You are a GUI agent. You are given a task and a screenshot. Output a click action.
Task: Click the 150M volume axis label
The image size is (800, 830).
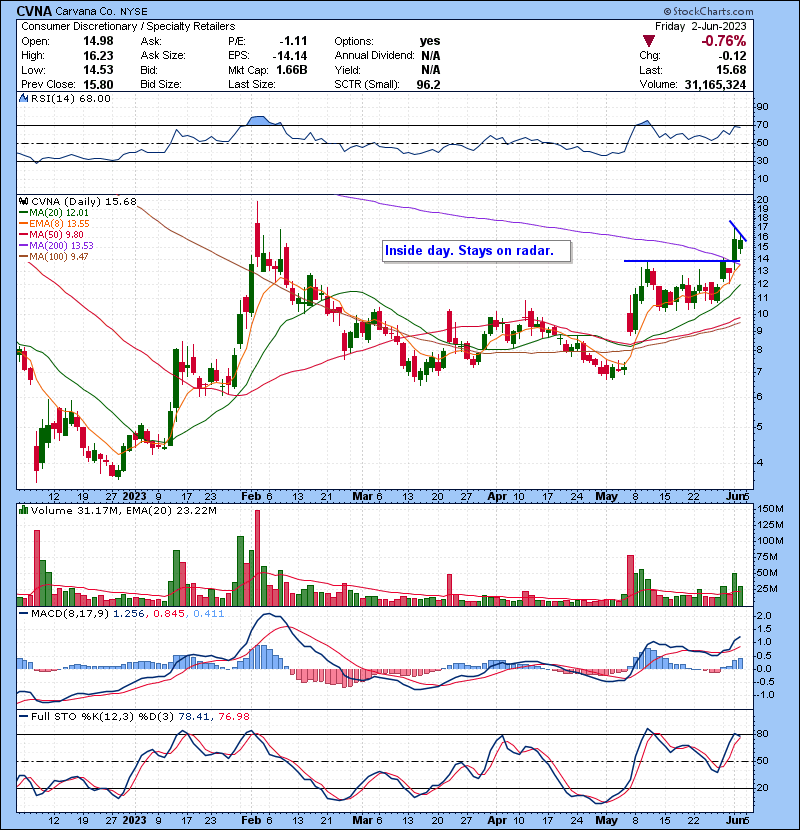point(771,509)
